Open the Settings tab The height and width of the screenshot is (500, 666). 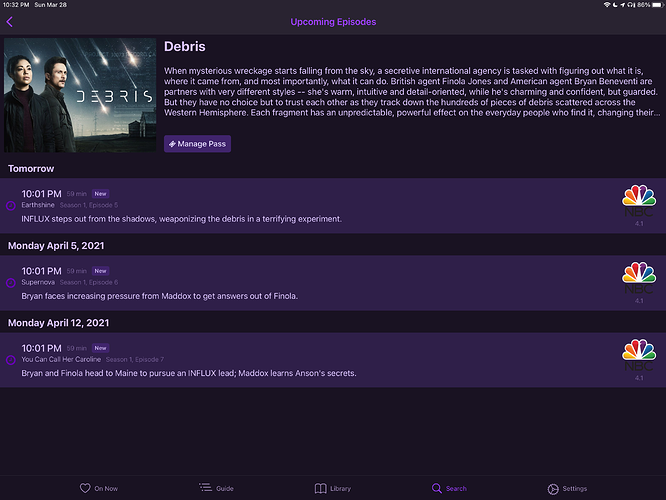click(x=567, y=488)
